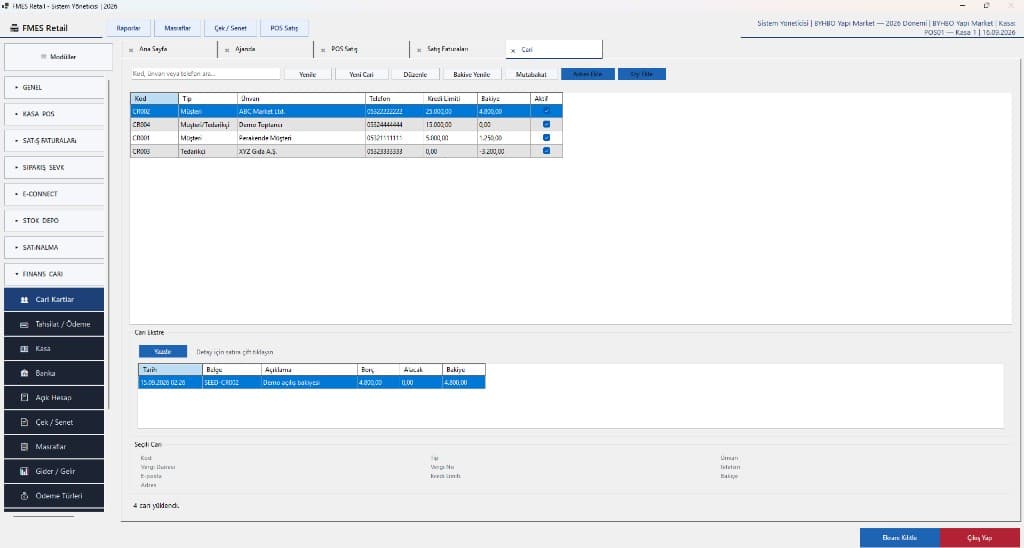Viewport: 1024px width, 548px height.
Task: Open the Raporlar top shortcut
Action: (x=129, y=28)
